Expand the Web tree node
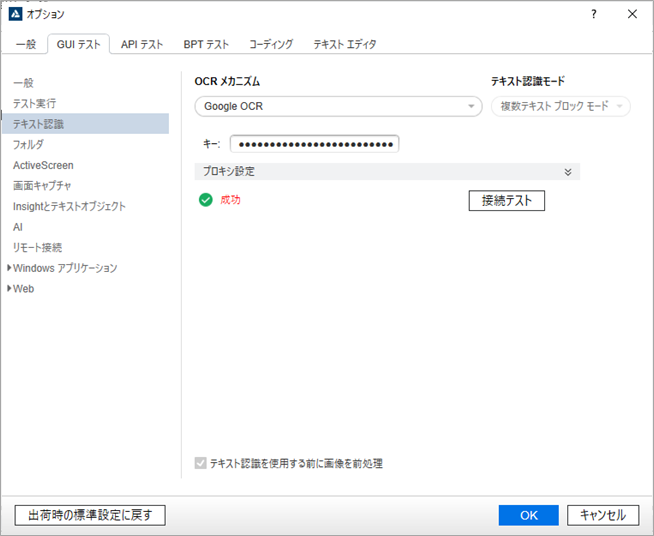 click(10, 289)
